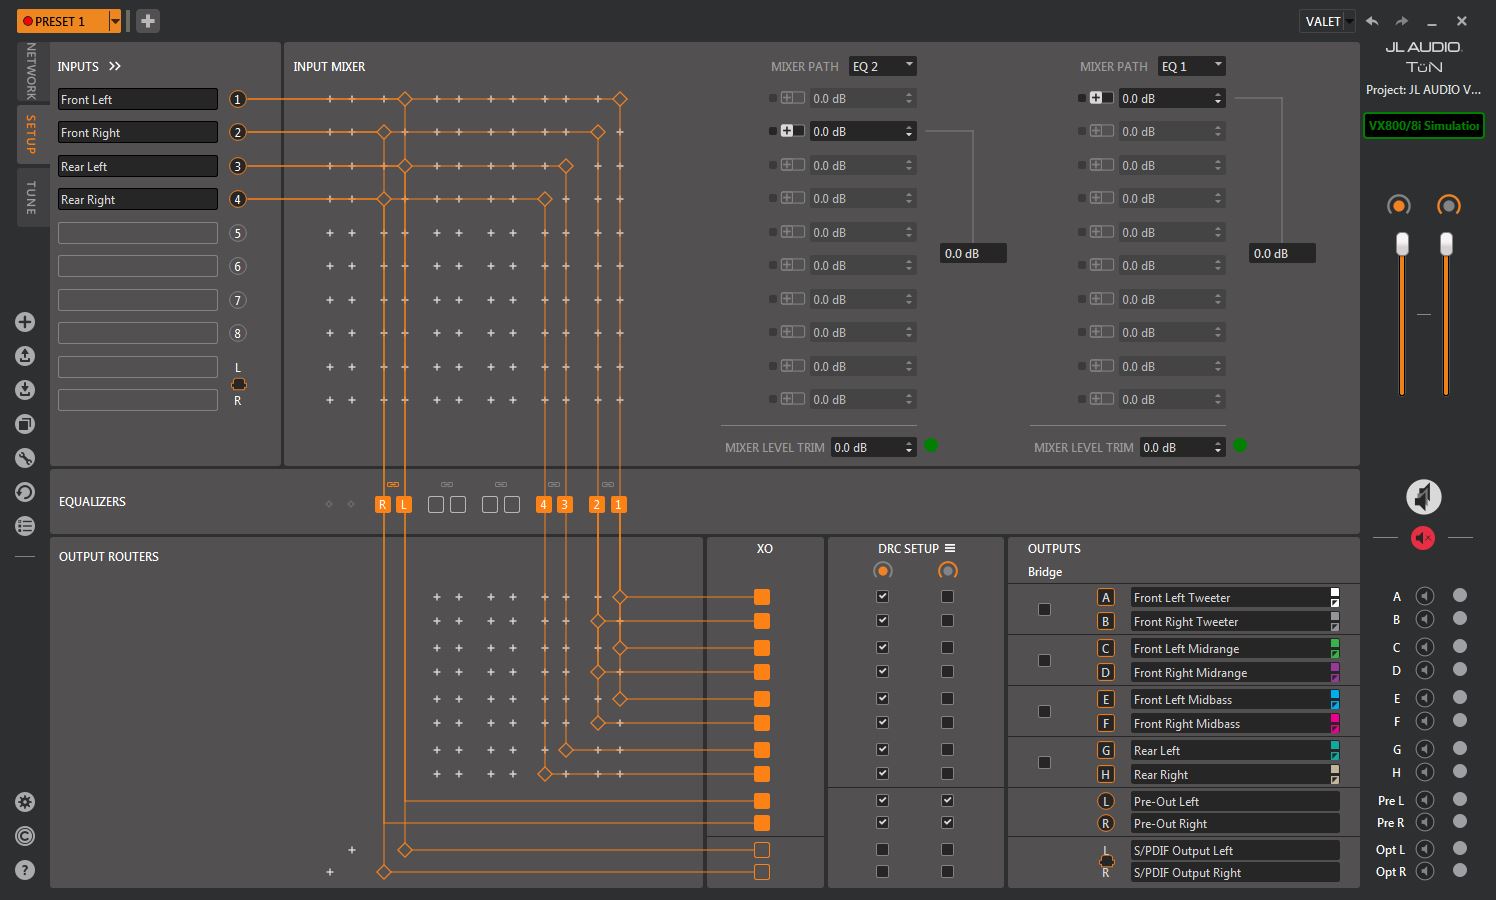Click the second master volume slider handle
The width and height of the screenshot is (1496, 900).
click(x=1446, y=244)
